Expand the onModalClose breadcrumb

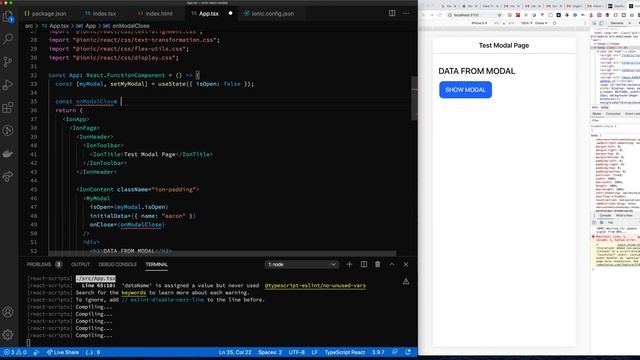point(127,26)
